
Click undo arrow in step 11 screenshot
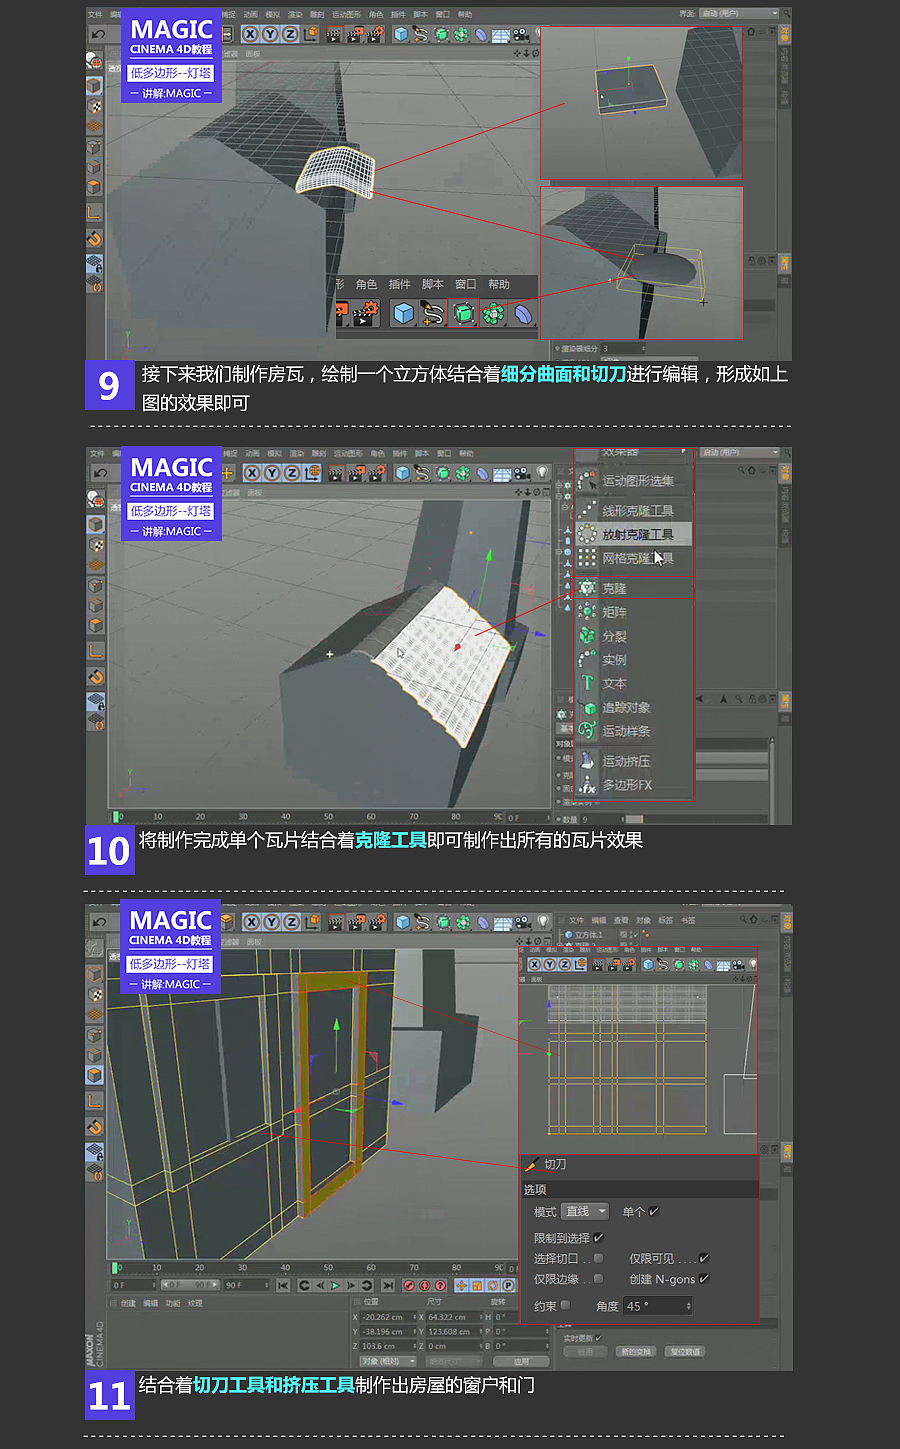pyautogui.click(x=99, y=922)
